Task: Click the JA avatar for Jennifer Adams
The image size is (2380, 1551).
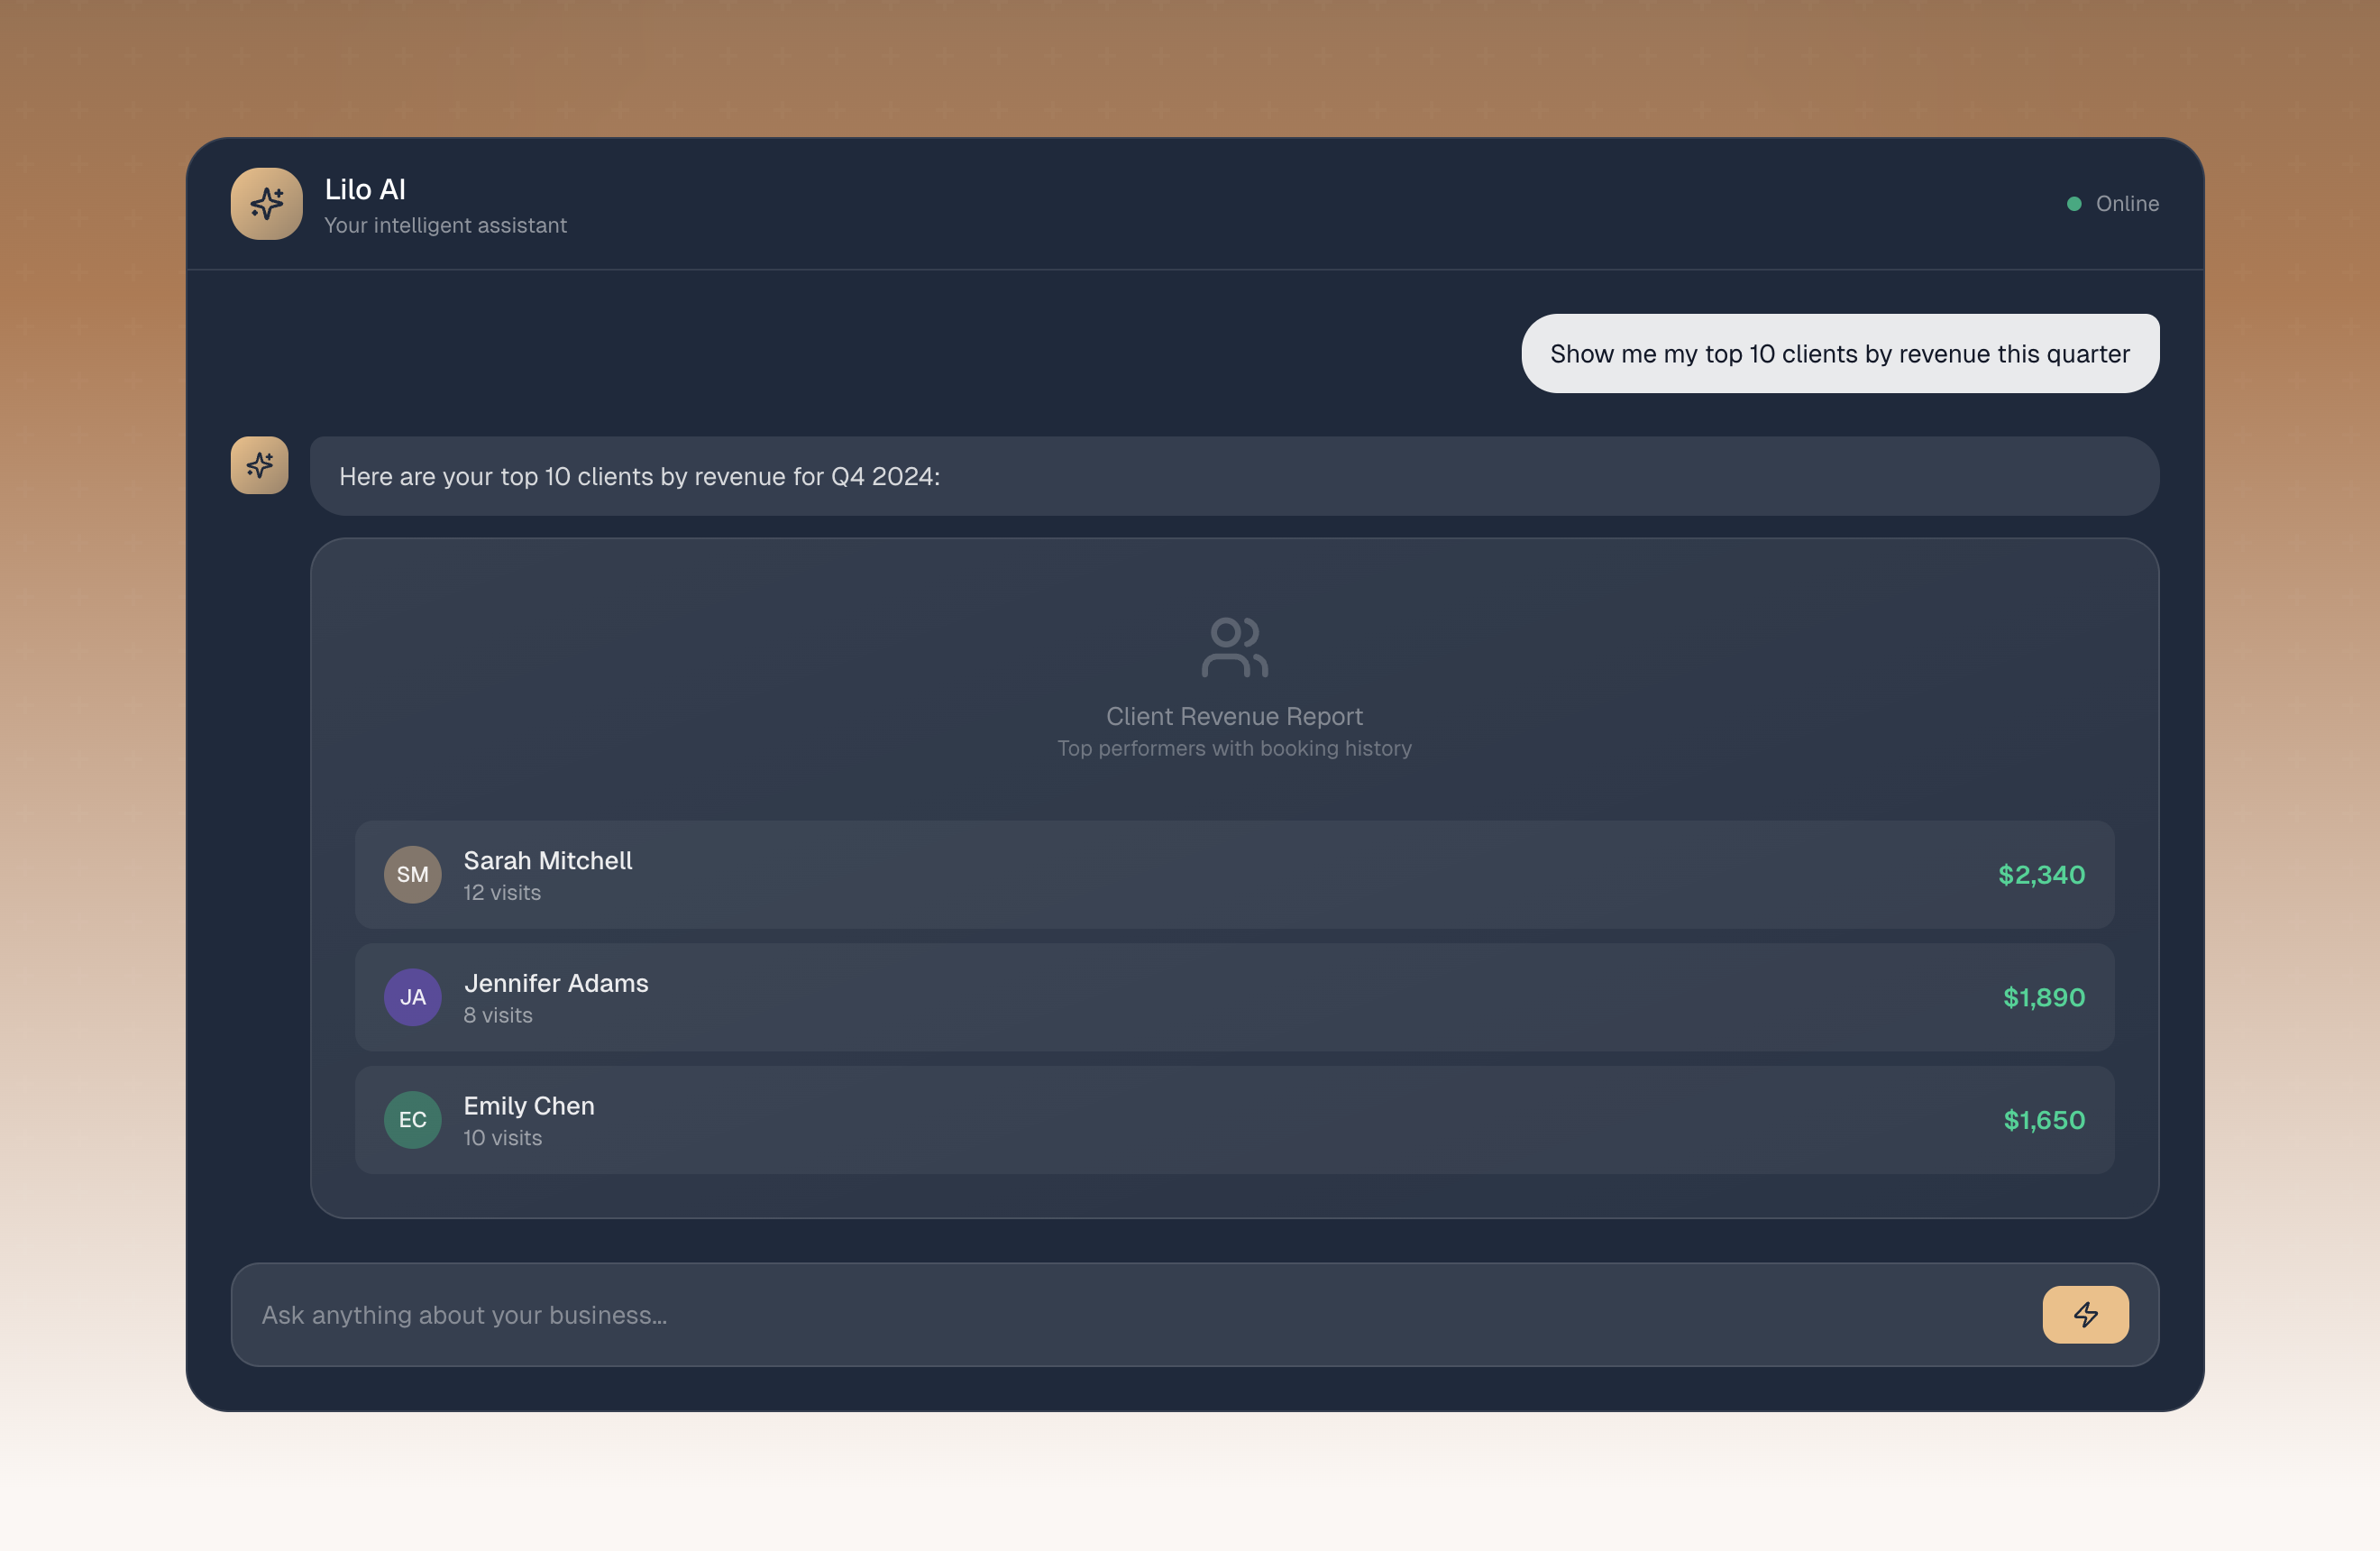Action: tap(412, 997)
